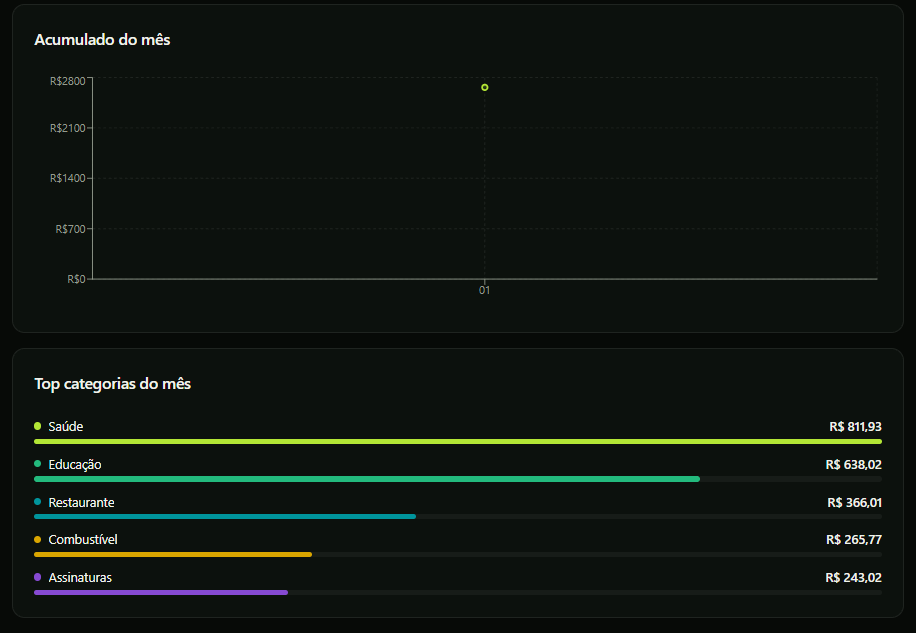This screenshot has width=916, height=633.
Task: Click the R$ 243,02 amount
Action: pos(853,578)
